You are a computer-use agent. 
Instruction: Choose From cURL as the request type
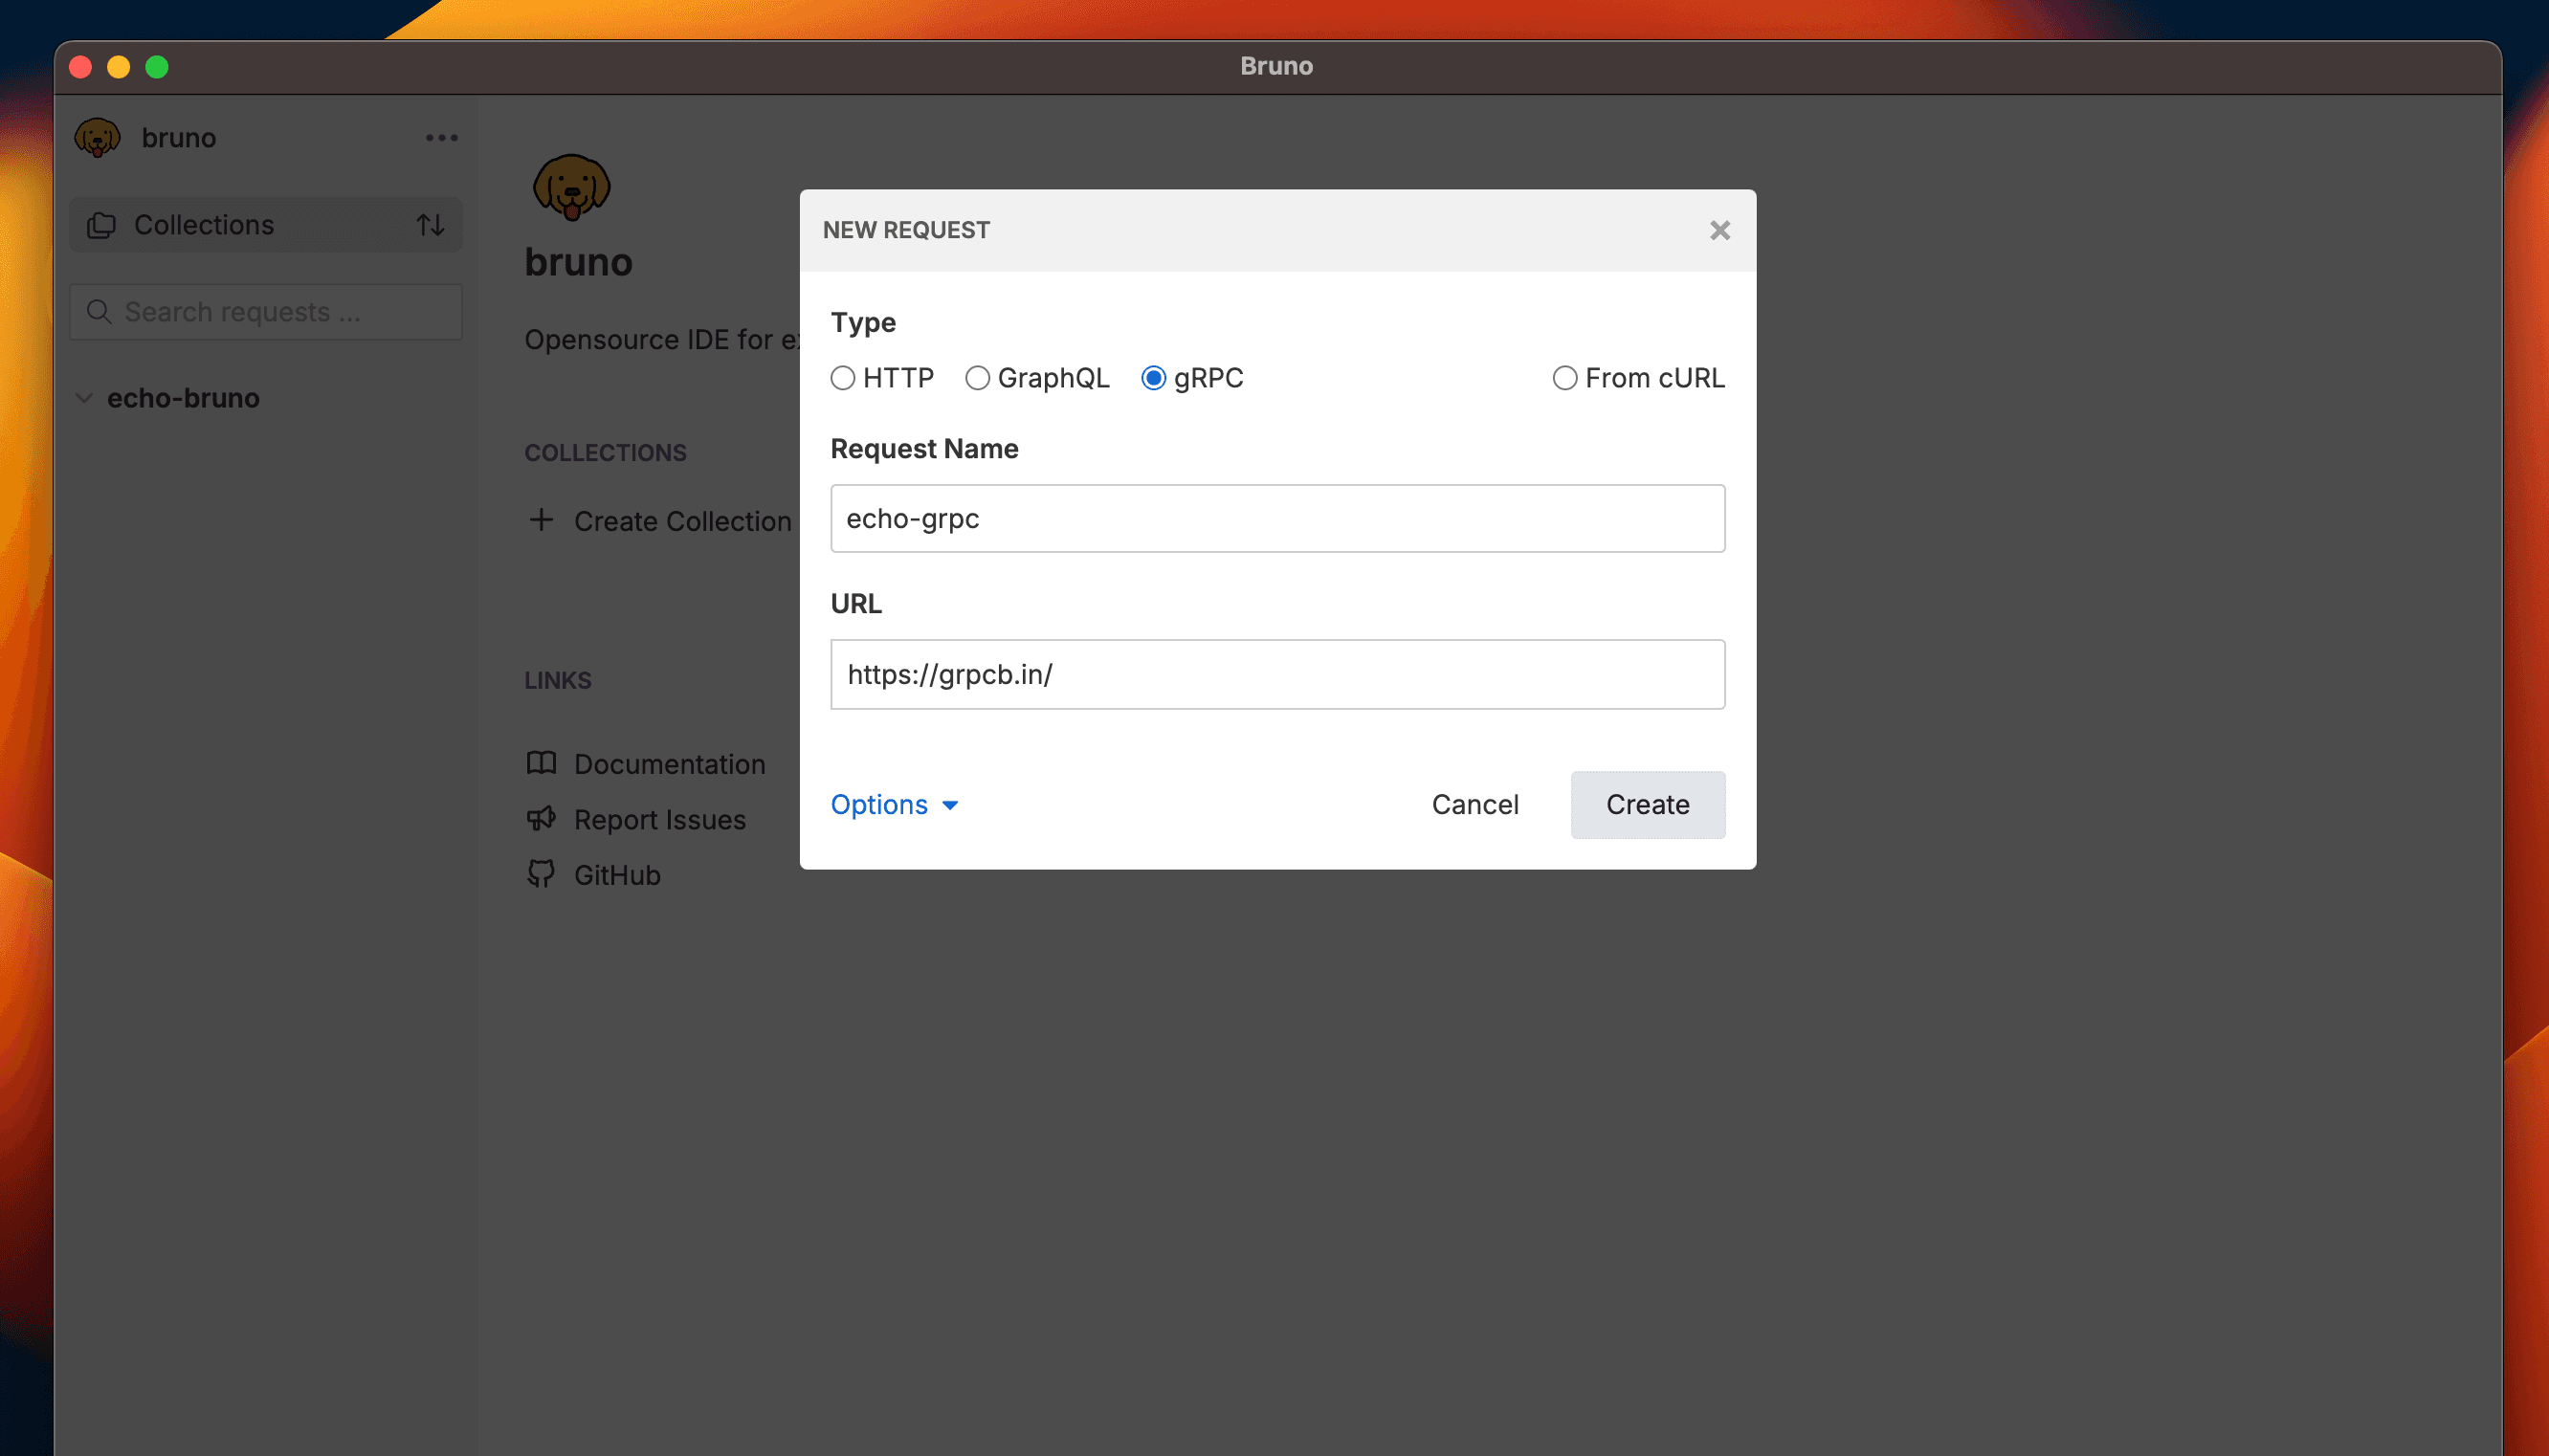pyautogui.click(x=1563, y=378)
